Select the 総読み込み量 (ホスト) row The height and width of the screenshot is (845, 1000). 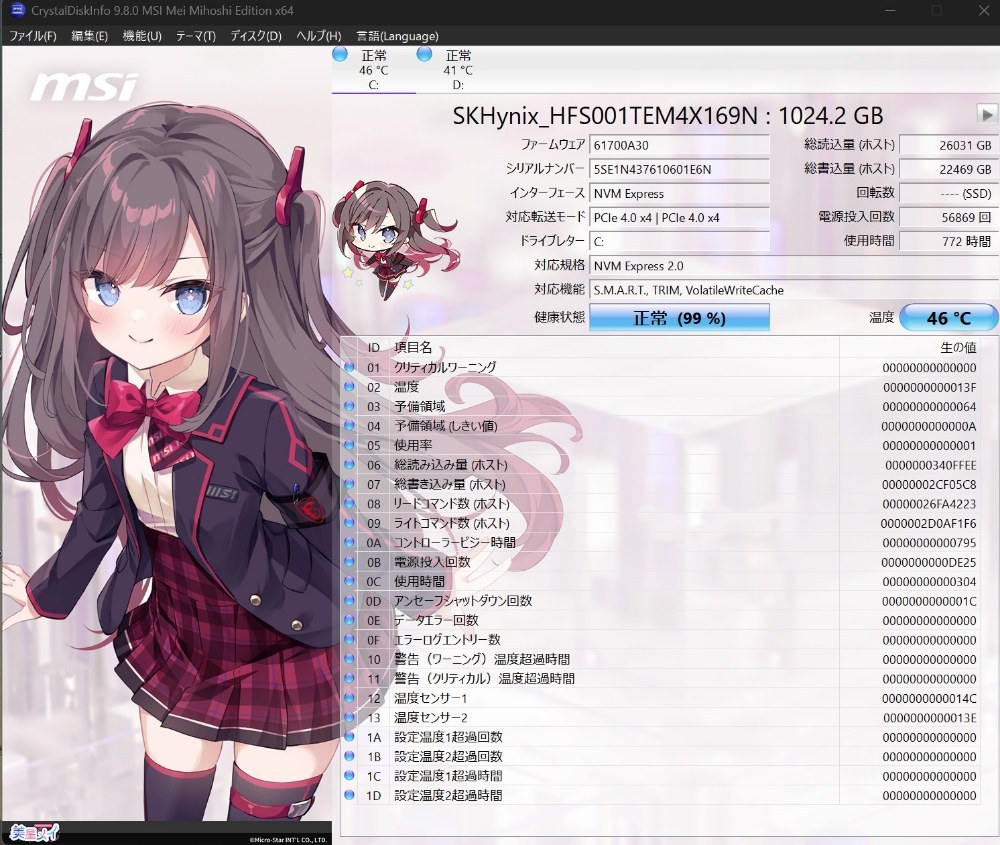tap(661, 465)
